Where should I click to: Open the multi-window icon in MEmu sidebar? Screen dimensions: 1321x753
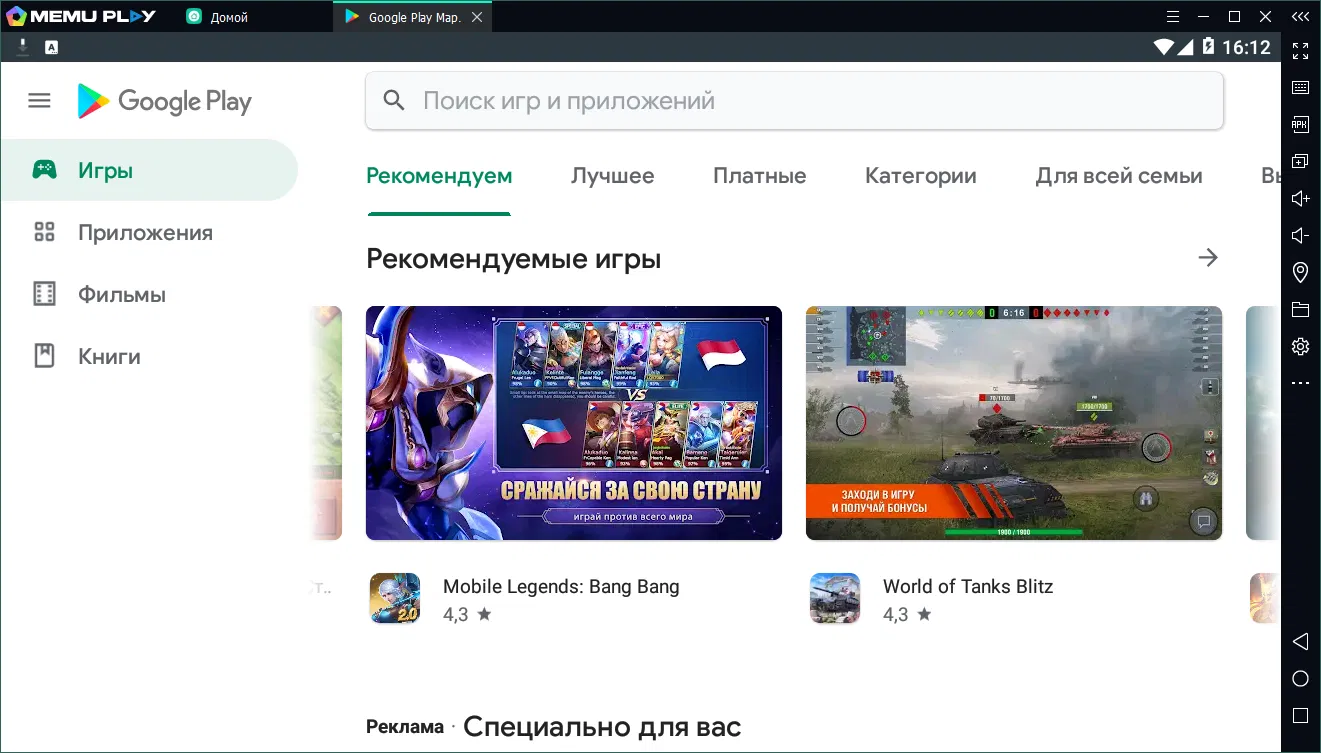pos(1300,161)
